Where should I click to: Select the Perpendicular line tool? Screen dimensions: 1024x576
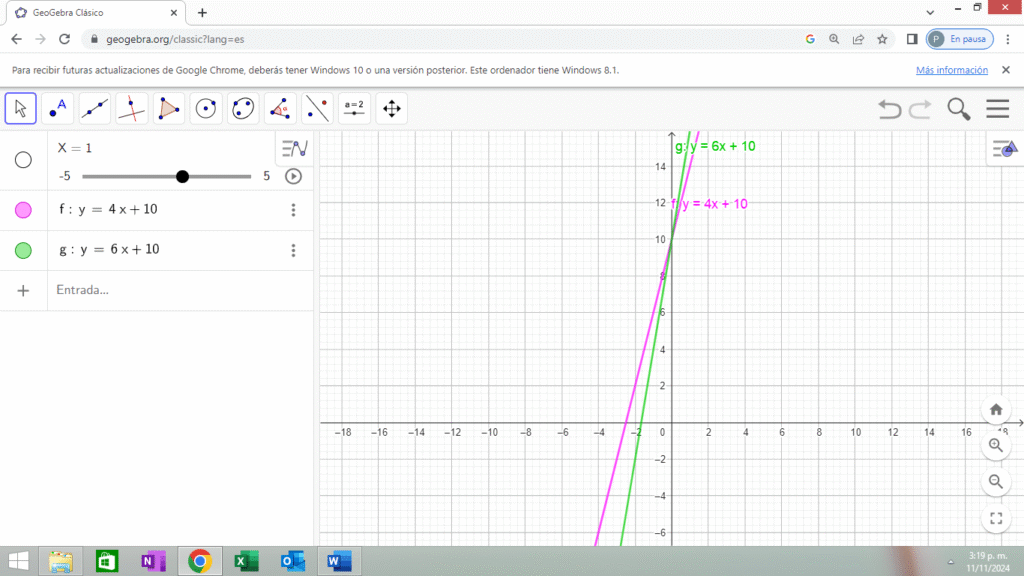(132, 108)
